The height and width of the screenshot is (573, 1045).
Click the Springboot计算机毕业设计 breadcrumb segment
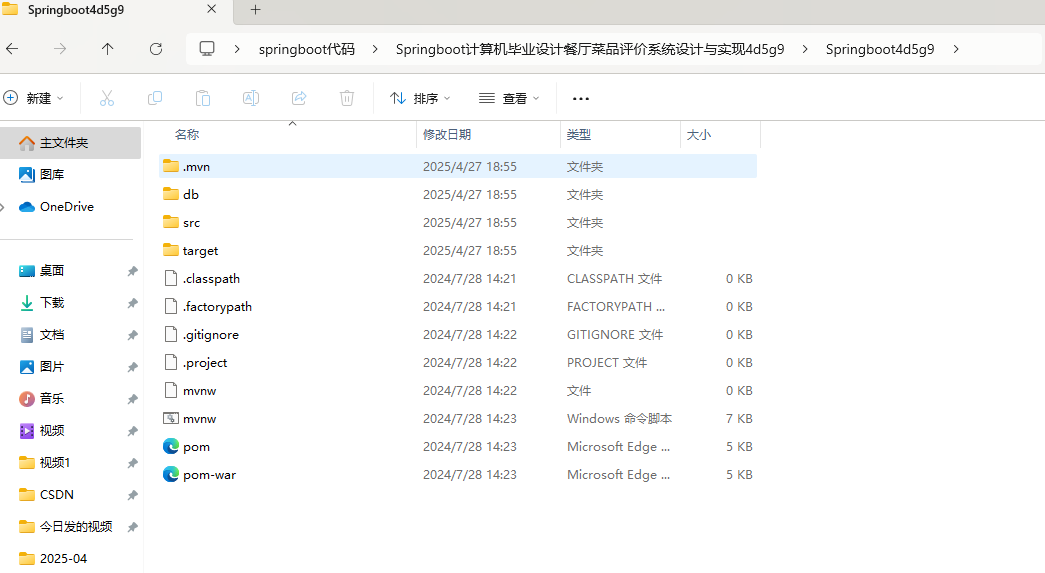[590, 49]
